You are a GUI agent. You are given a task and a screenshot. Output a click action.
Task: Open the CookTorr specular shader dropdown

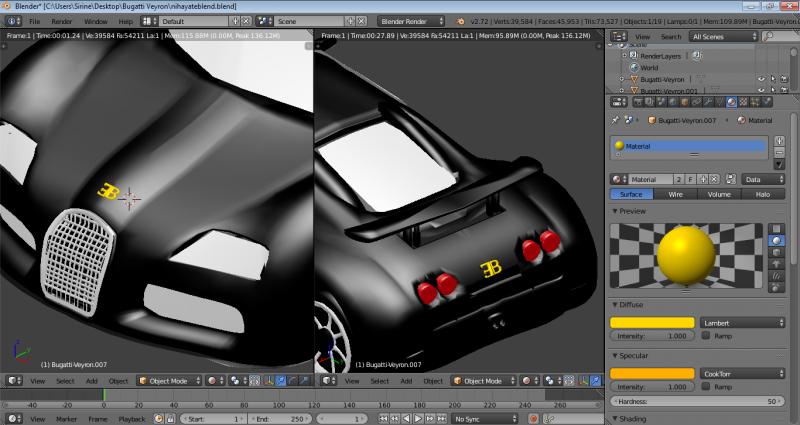point(742,373)
